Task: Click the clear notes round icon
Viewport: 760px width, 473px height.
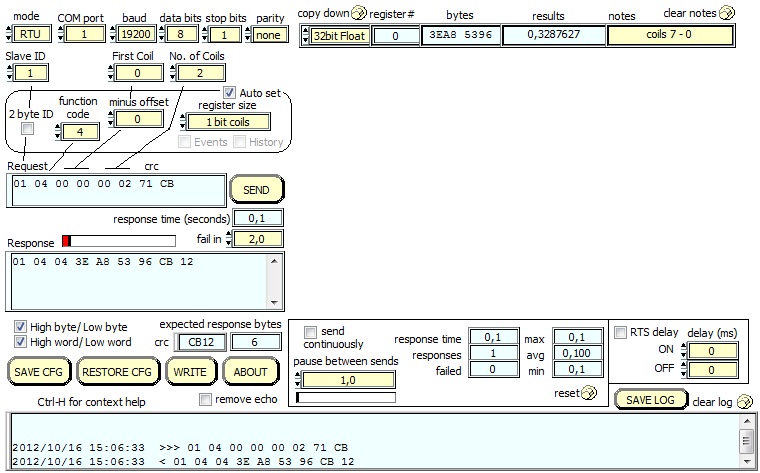Action: (x=727, y=13)
